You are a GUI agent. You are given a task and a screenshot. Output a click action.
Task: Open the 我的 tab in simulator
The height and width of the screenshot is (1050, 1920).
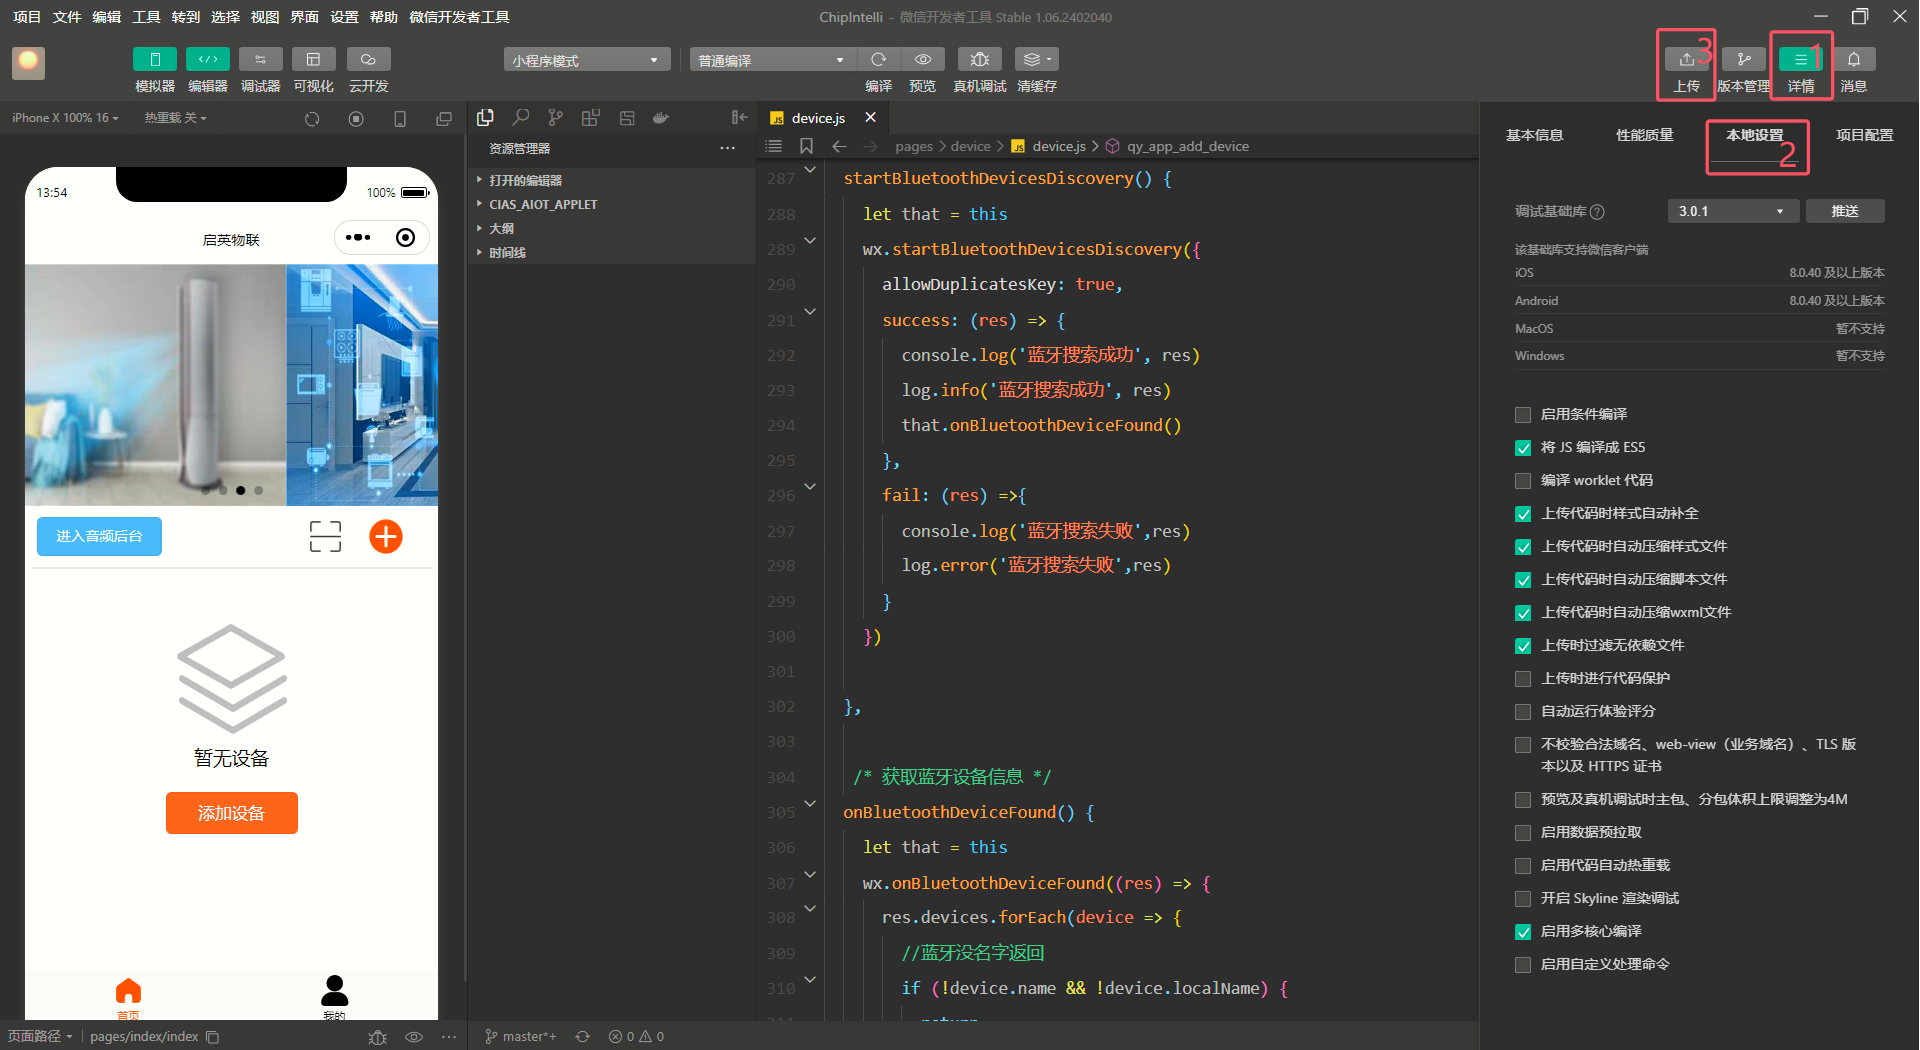tap(334, 997)
